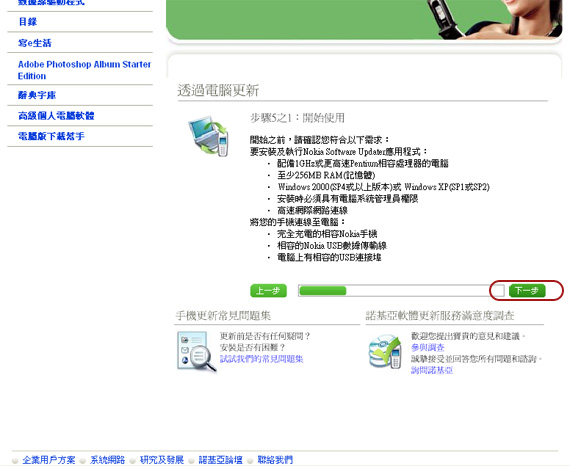Open the 參與調查 survey link
The height and width of the screenshot is (466, 570).
click(x=428, y=348)
